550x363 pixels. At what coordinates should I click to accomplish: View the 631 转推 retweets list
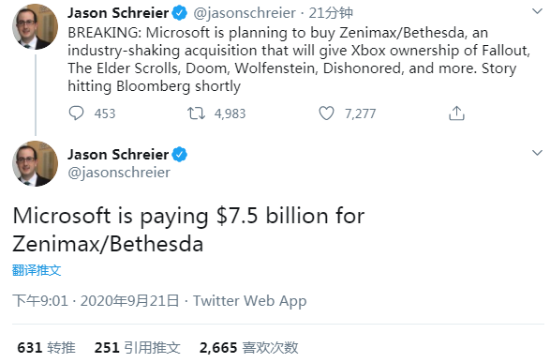(46, 348)
